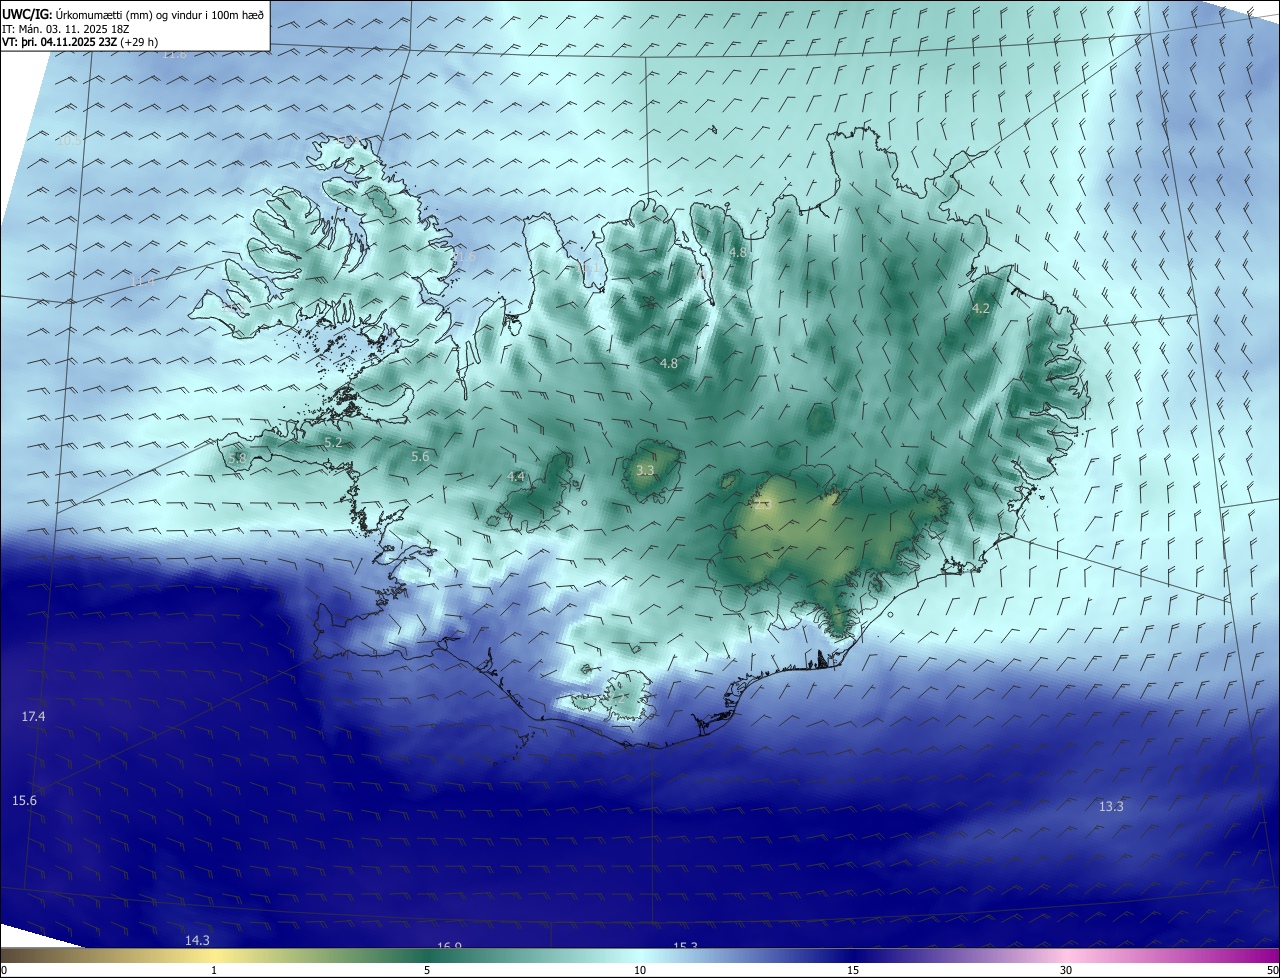Click the 17.4 value label on the map

tap(34, 717)
